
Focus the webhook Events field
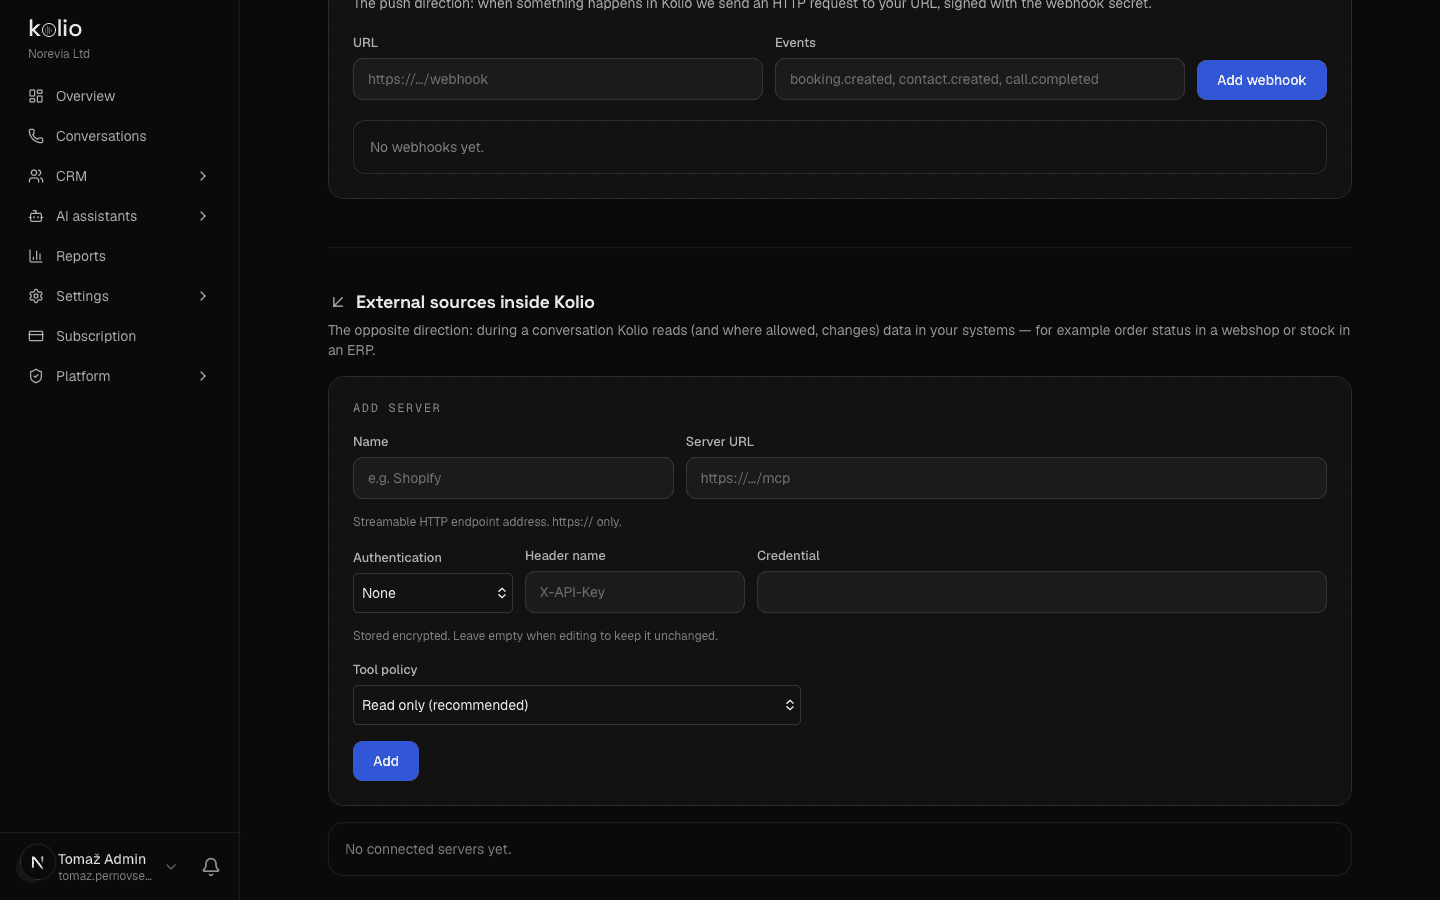click(x=980, y=79)
